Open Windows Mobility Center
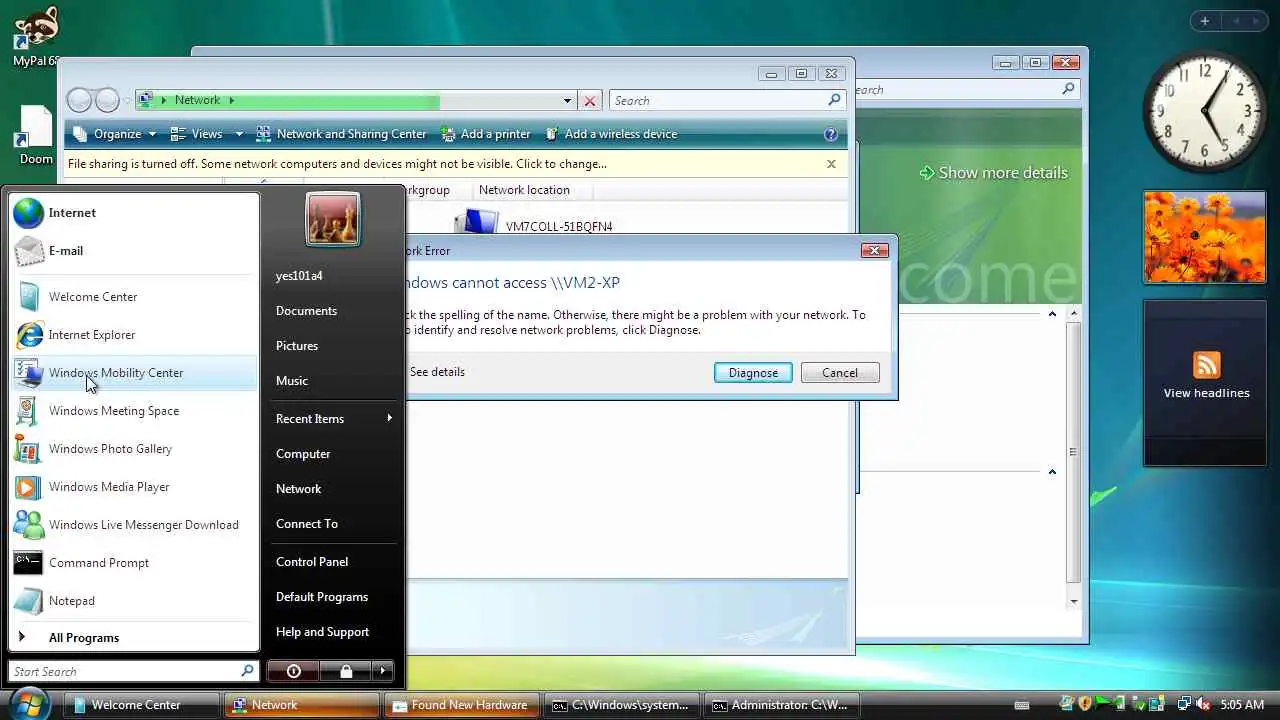1280x720 pixels. pyautogui.click(x=133, y=373)
